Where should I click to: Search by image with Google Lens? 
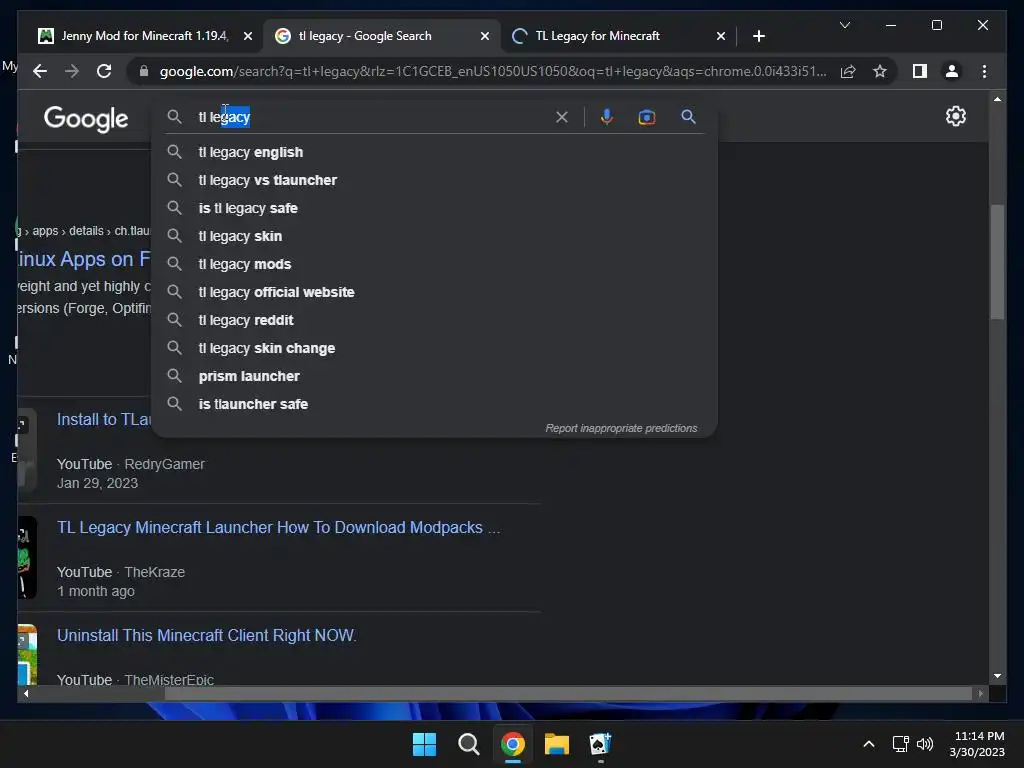tap(647, 117)
